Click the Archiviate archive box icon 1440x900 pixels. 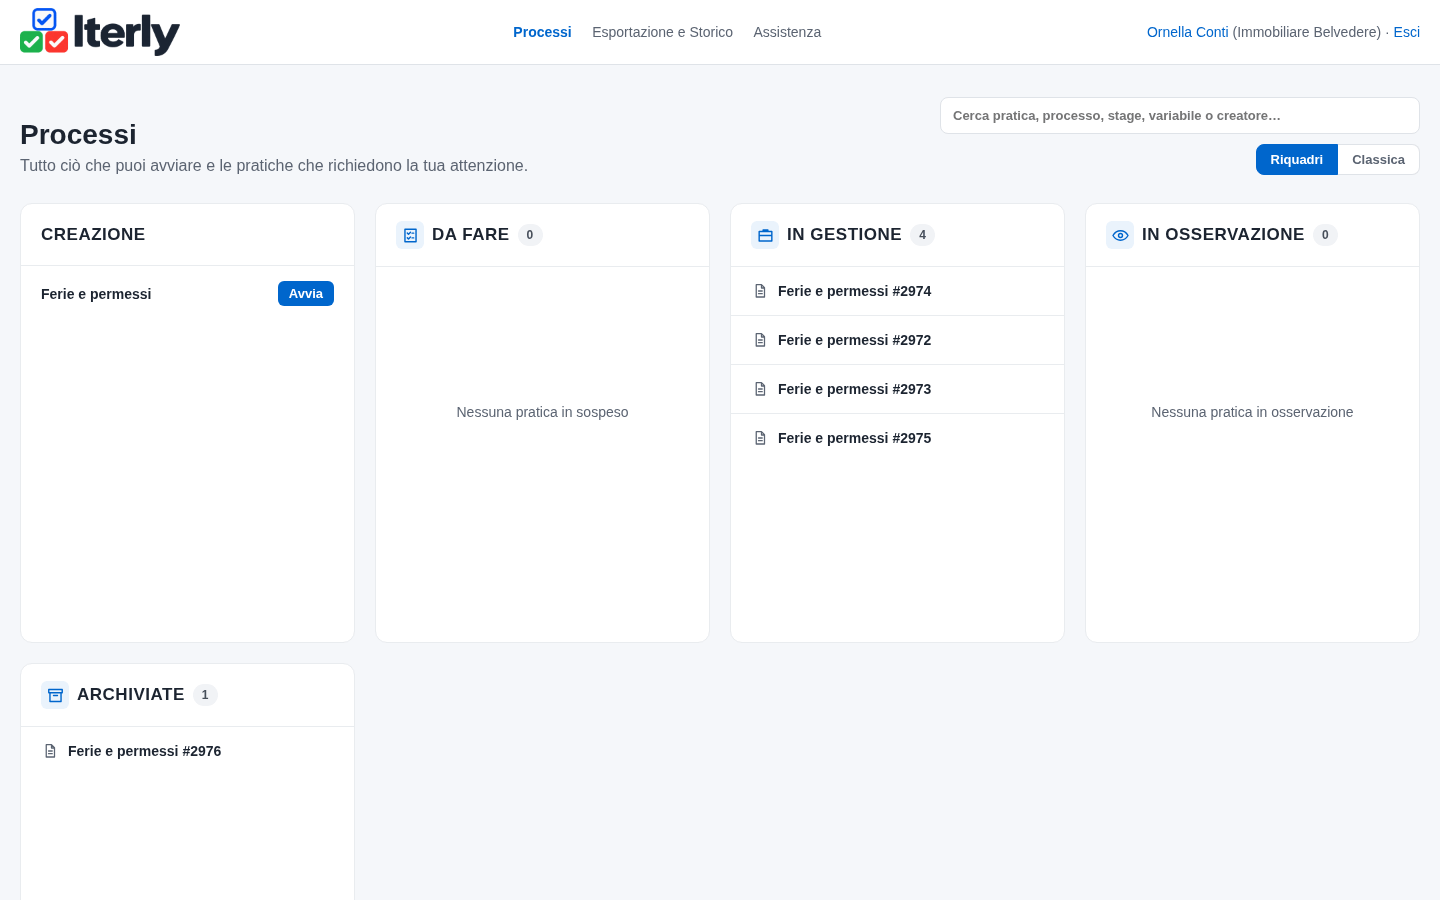(55, 695)
